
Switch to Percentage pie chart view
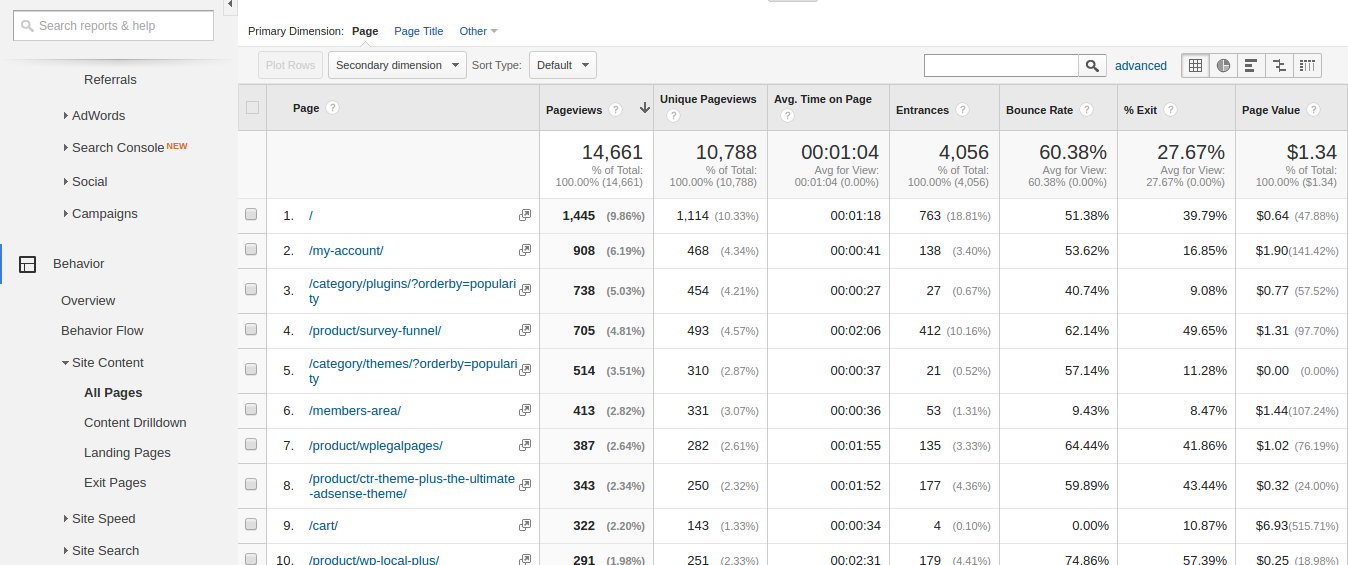coord(1223,66)
